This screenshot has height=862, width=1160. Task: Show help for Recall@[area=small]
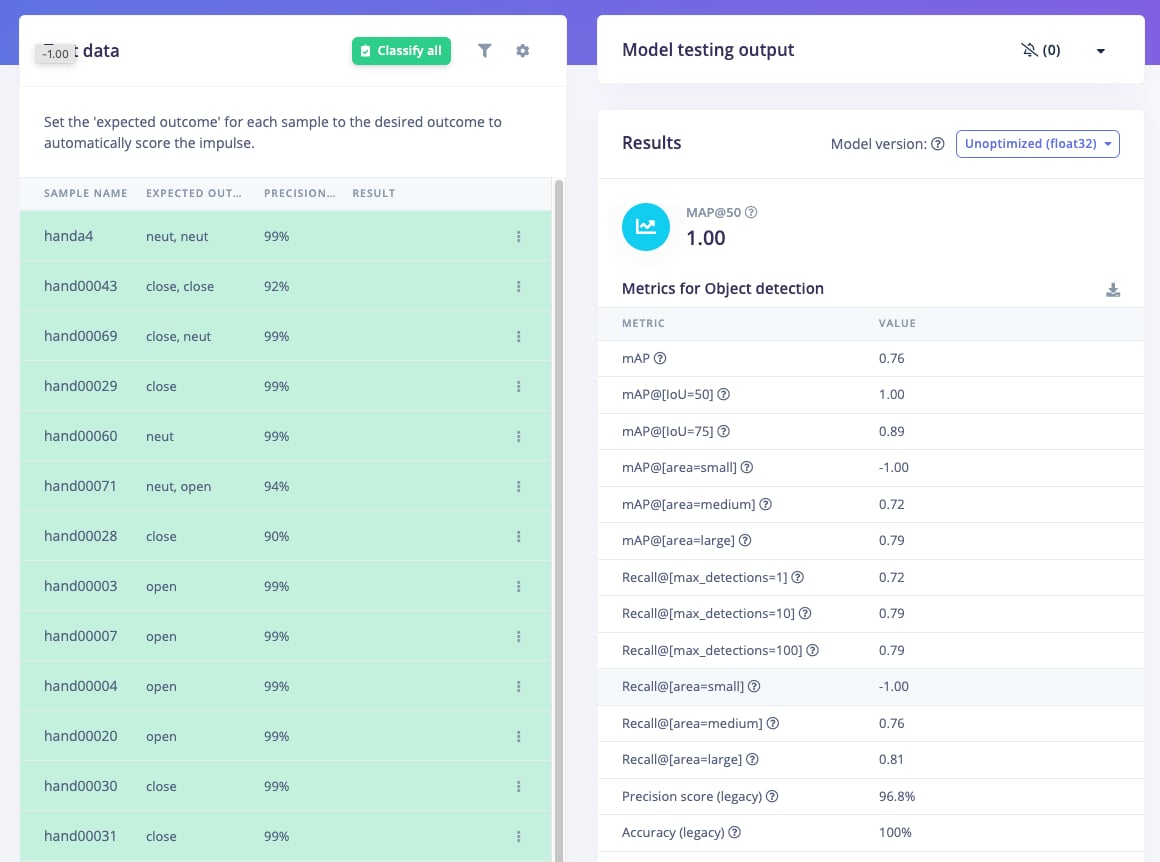(x=754, y=686)
